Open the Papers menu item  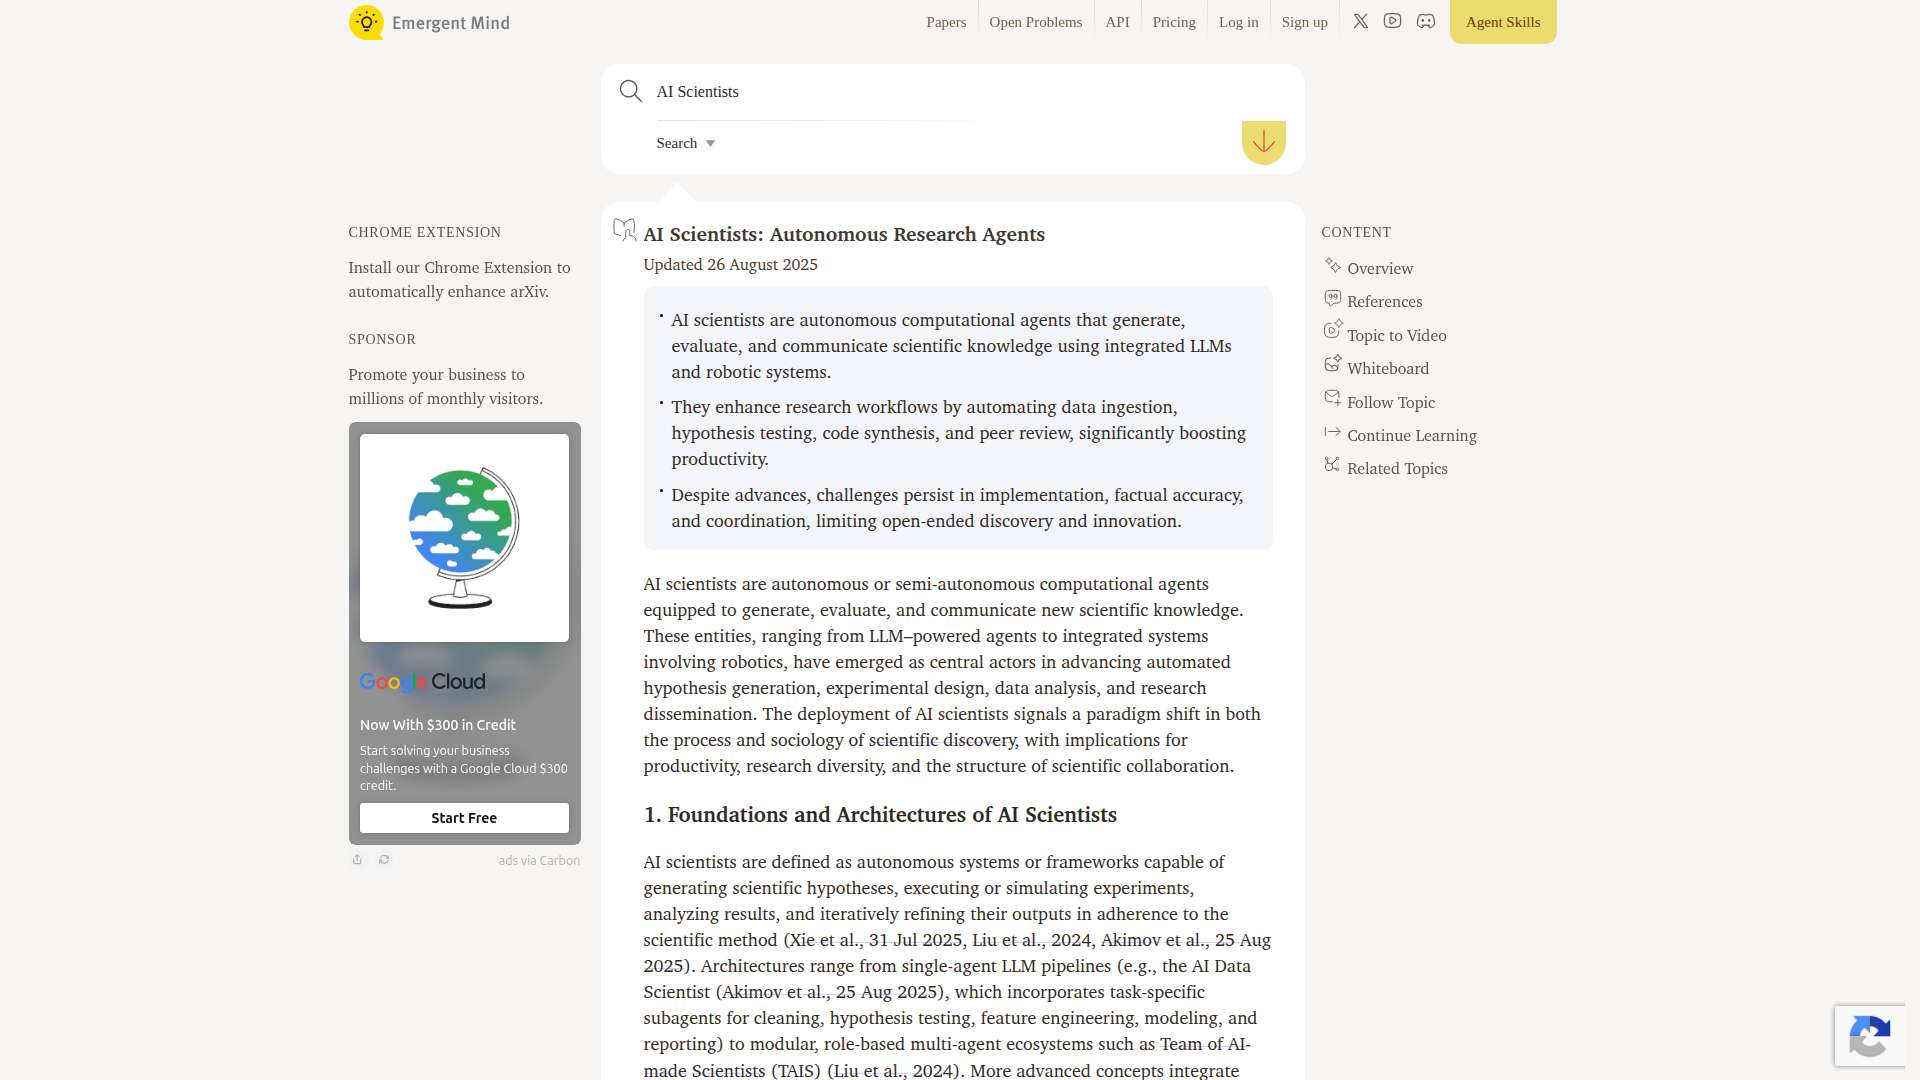946,22
